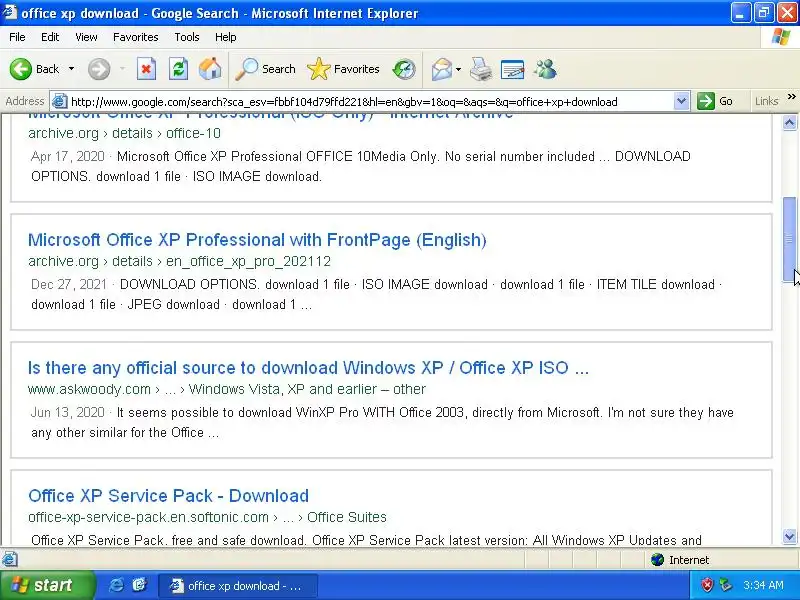Screen dimensions: 800x600
Task: Click the 3:34 AM system clock
Action: tap(763, 585)
